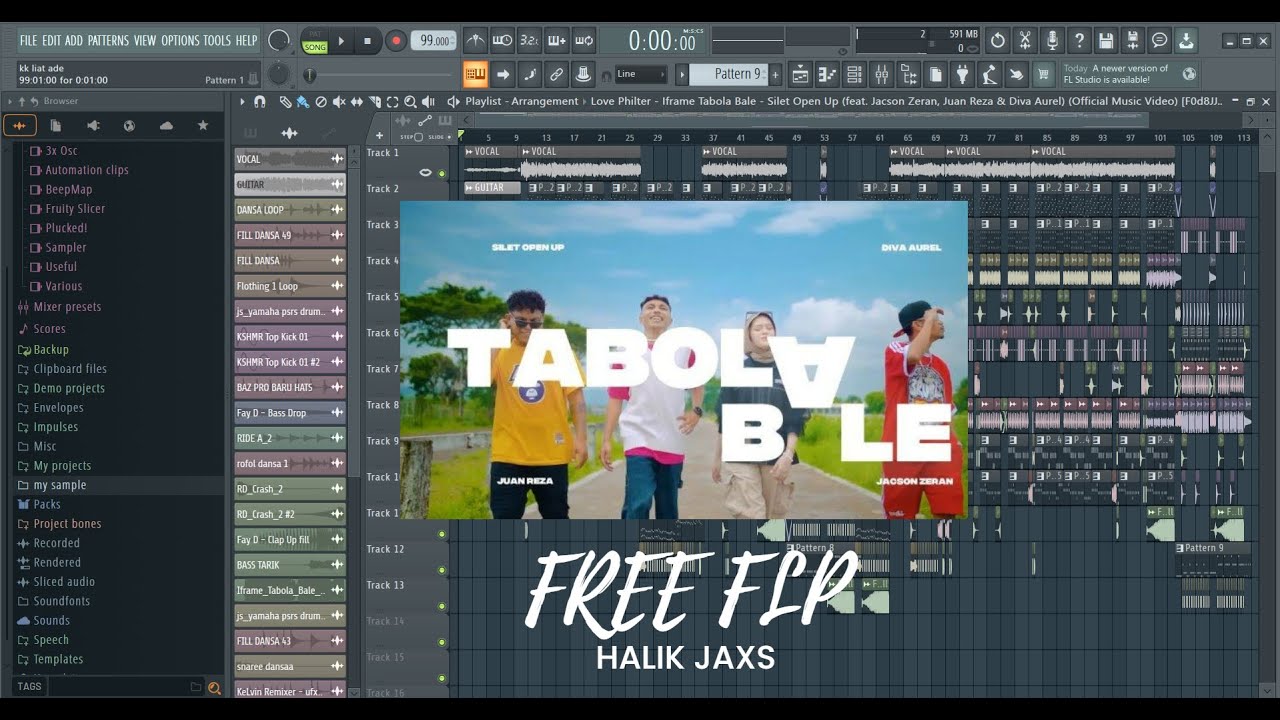This screenshot has height=720, width=1280.
Task: Open the Playlist options arrow menu
Action: tap(241, 101)
